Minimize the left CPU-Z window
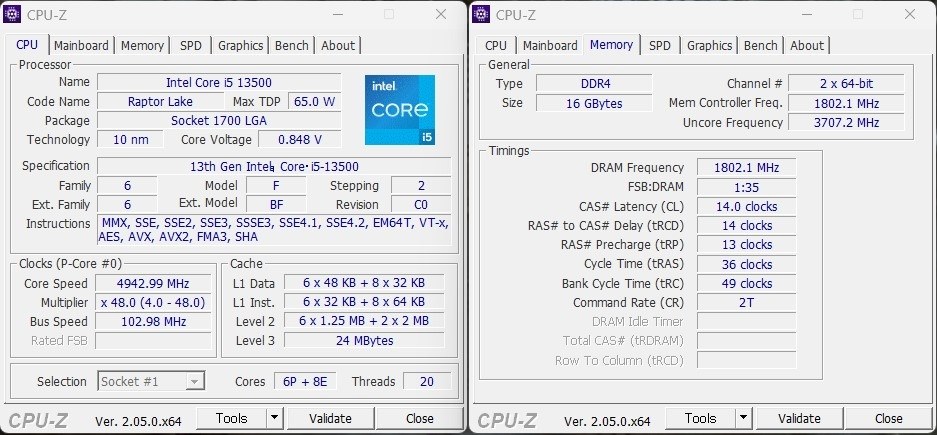 coord(338,14)
